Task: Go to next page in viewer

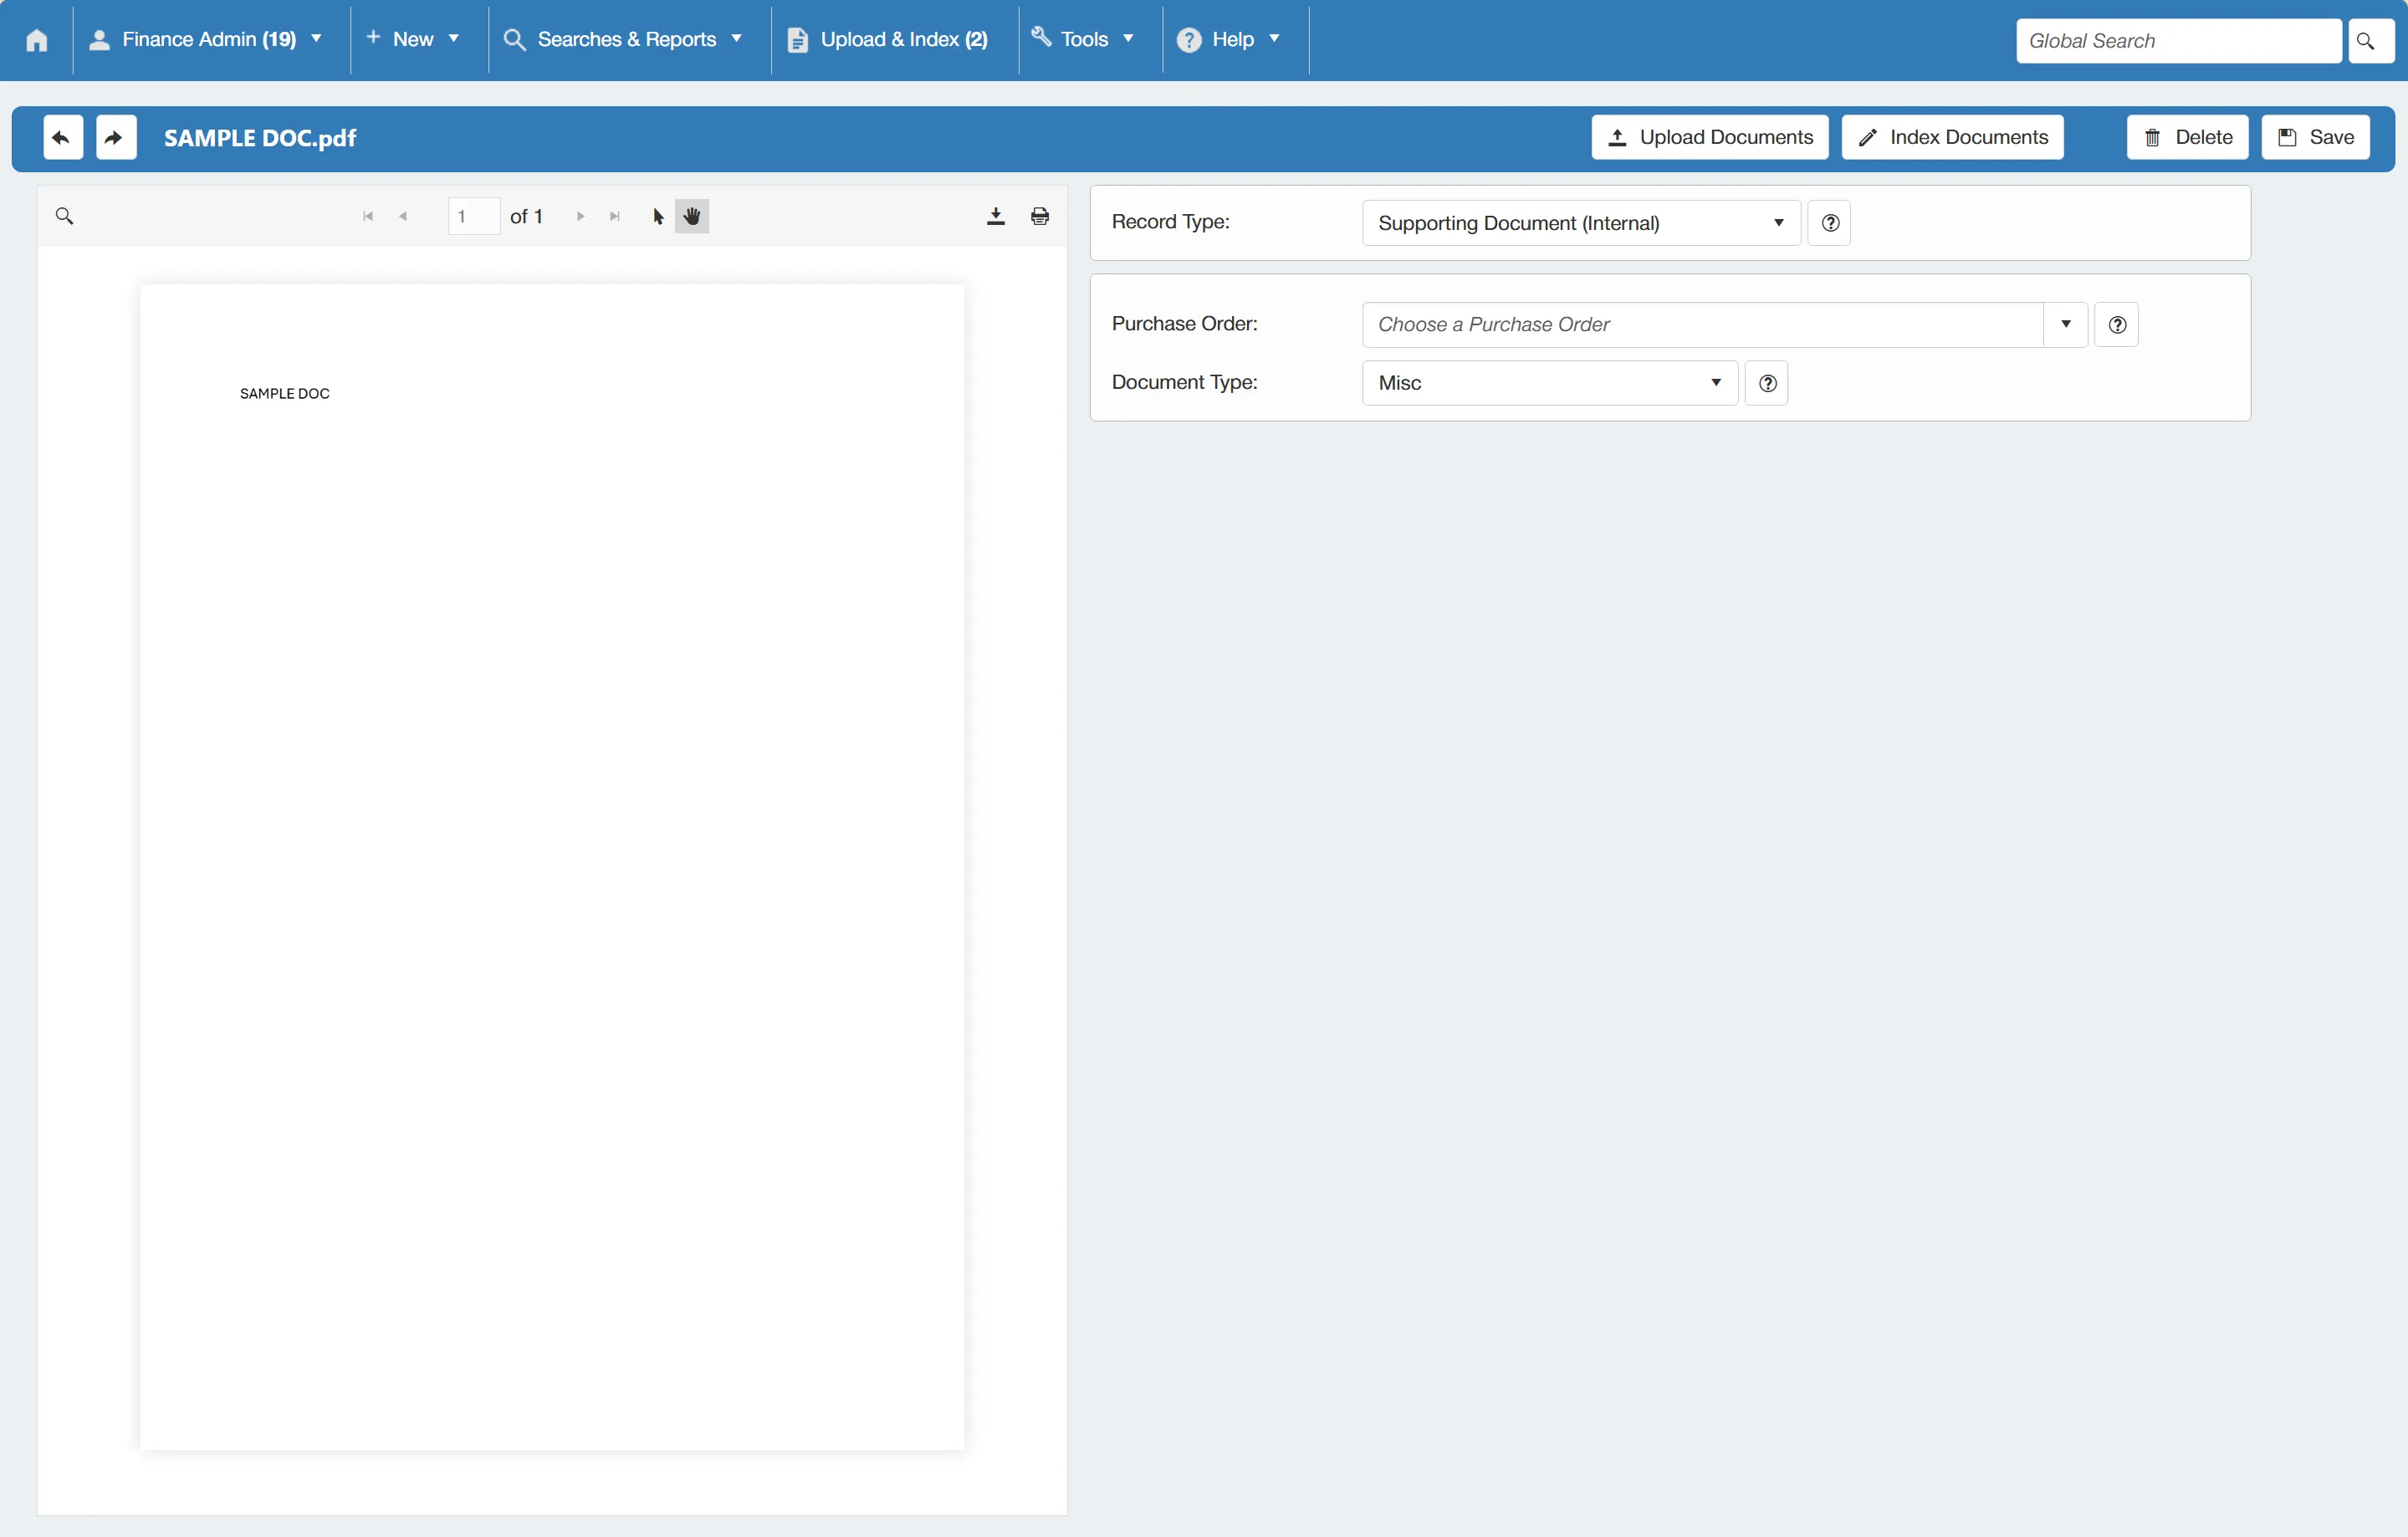Action: click(x=580, y=216)
